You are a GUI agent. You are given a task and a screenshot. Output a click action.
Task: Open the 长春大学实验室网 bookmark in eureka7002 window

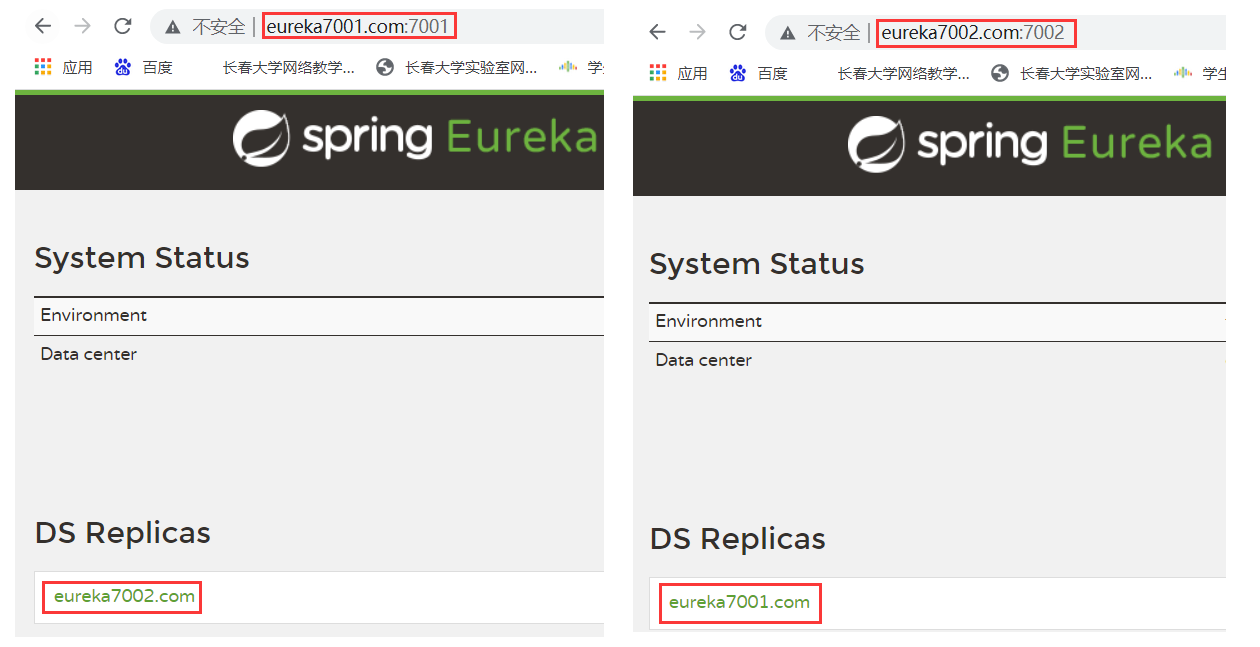coord(1072,73)
